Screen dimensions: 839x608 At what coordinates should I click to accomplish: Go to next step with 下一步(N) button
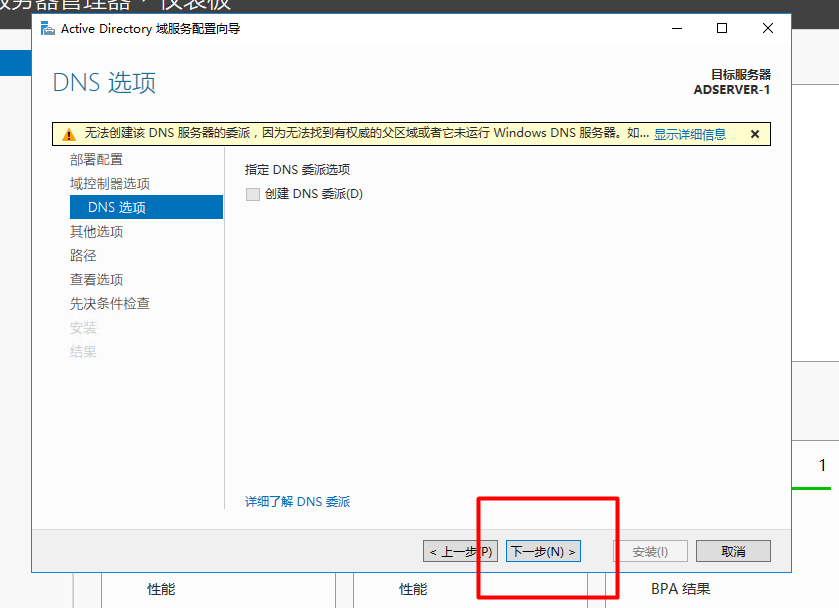543,551
